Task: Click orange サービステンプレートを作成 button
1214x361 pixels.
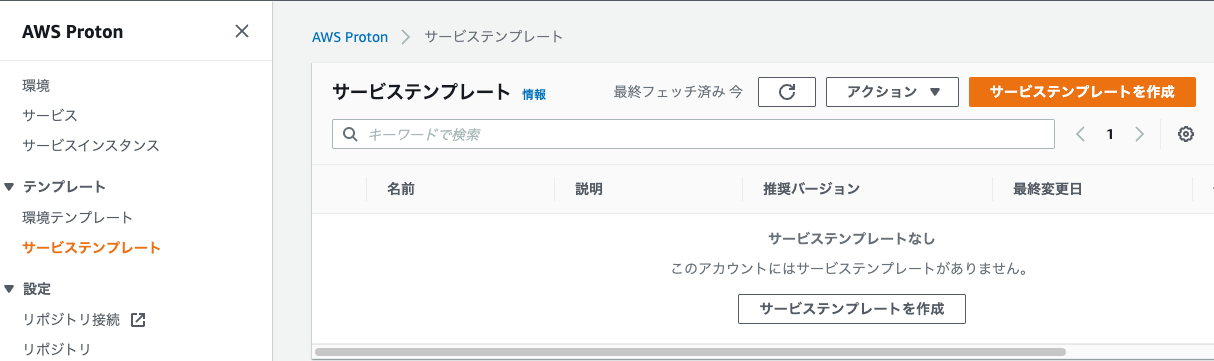Action: (1082, 91)
